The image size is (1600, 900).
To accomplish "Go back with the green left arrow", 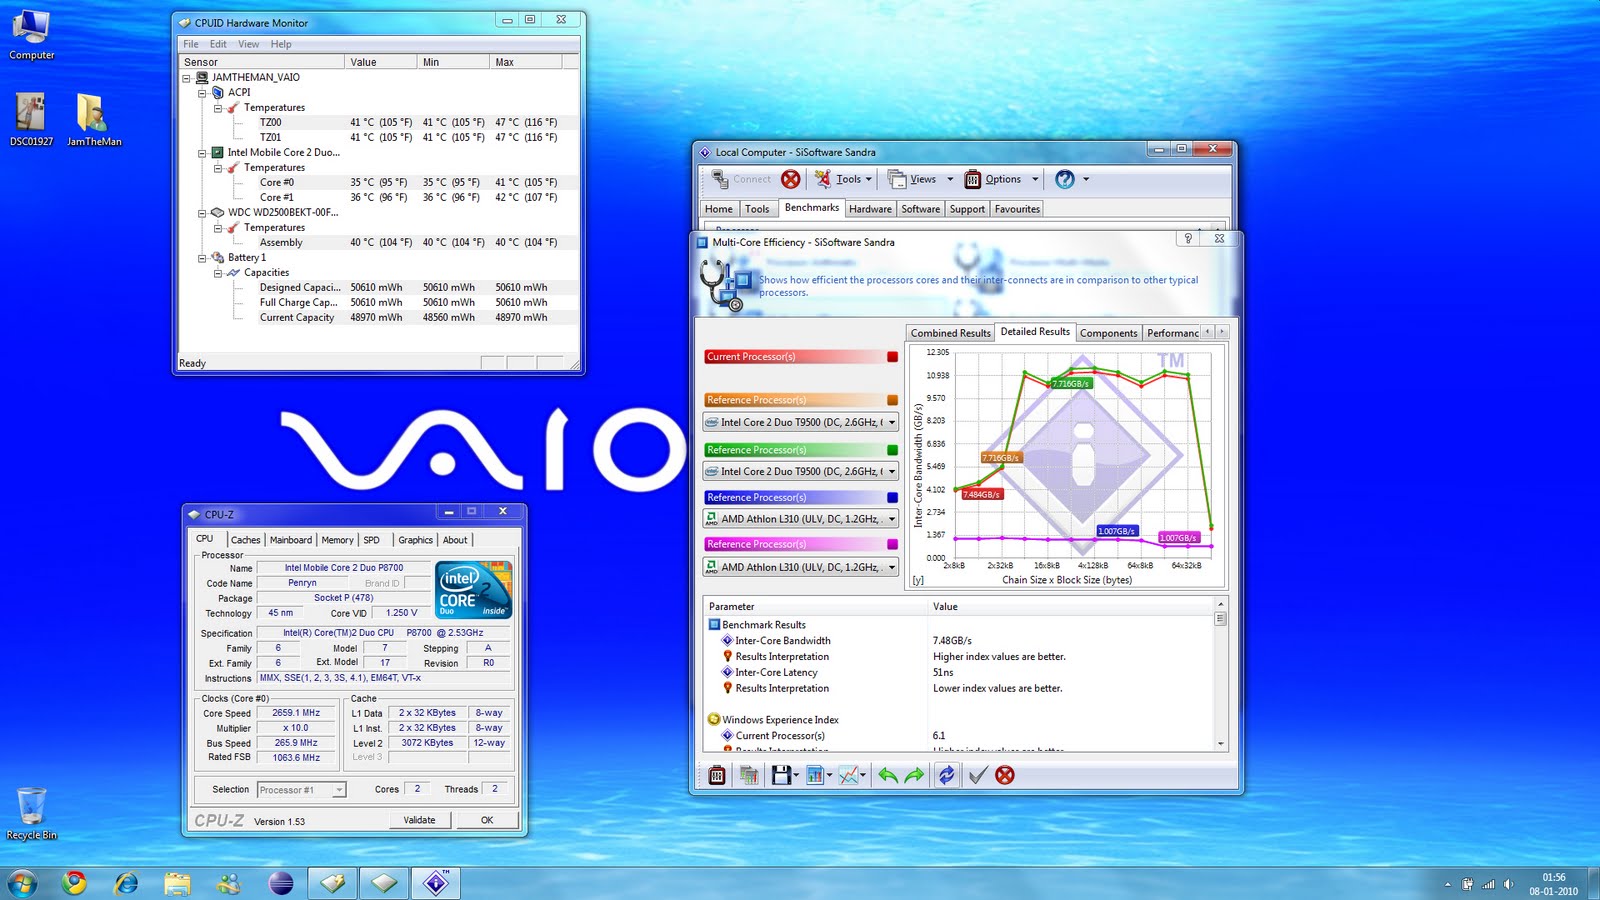I will coord(887,775).
